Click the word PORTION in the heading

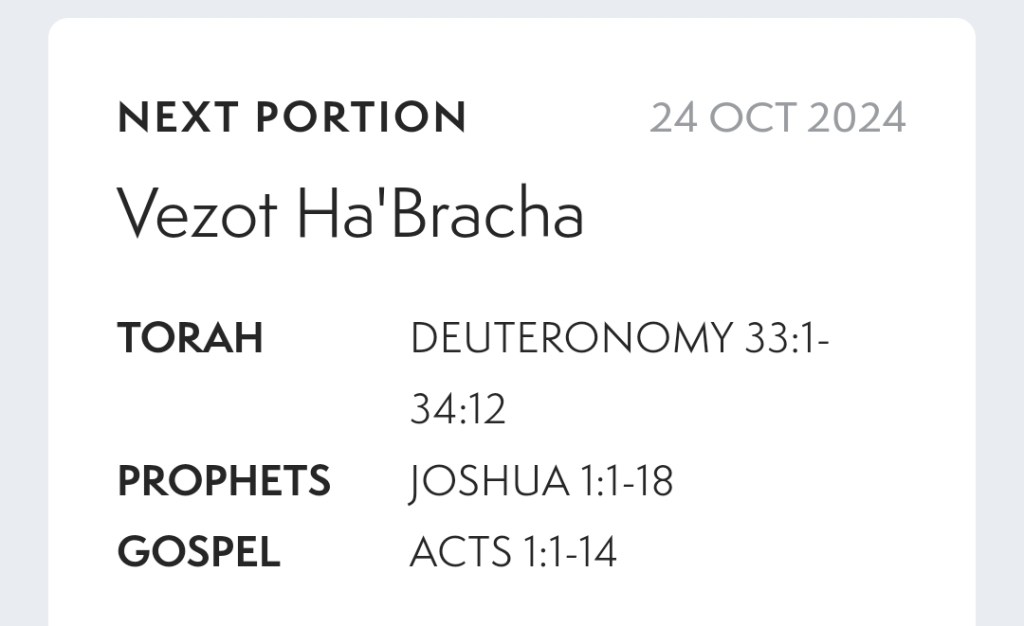[x=361, y=118]
